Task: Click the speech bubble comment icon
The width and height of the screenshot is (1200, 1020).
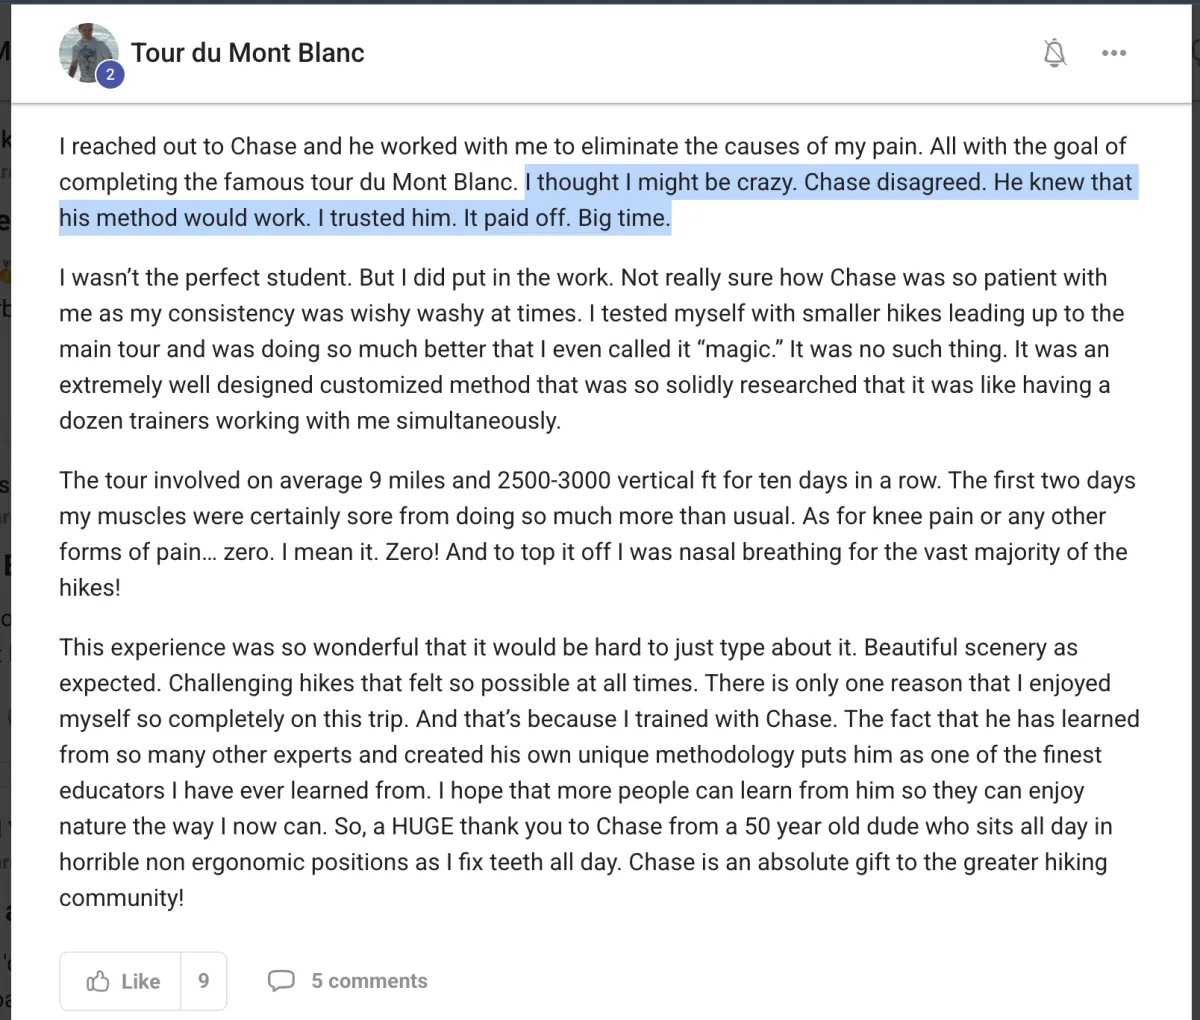Action: pos(281,981)
